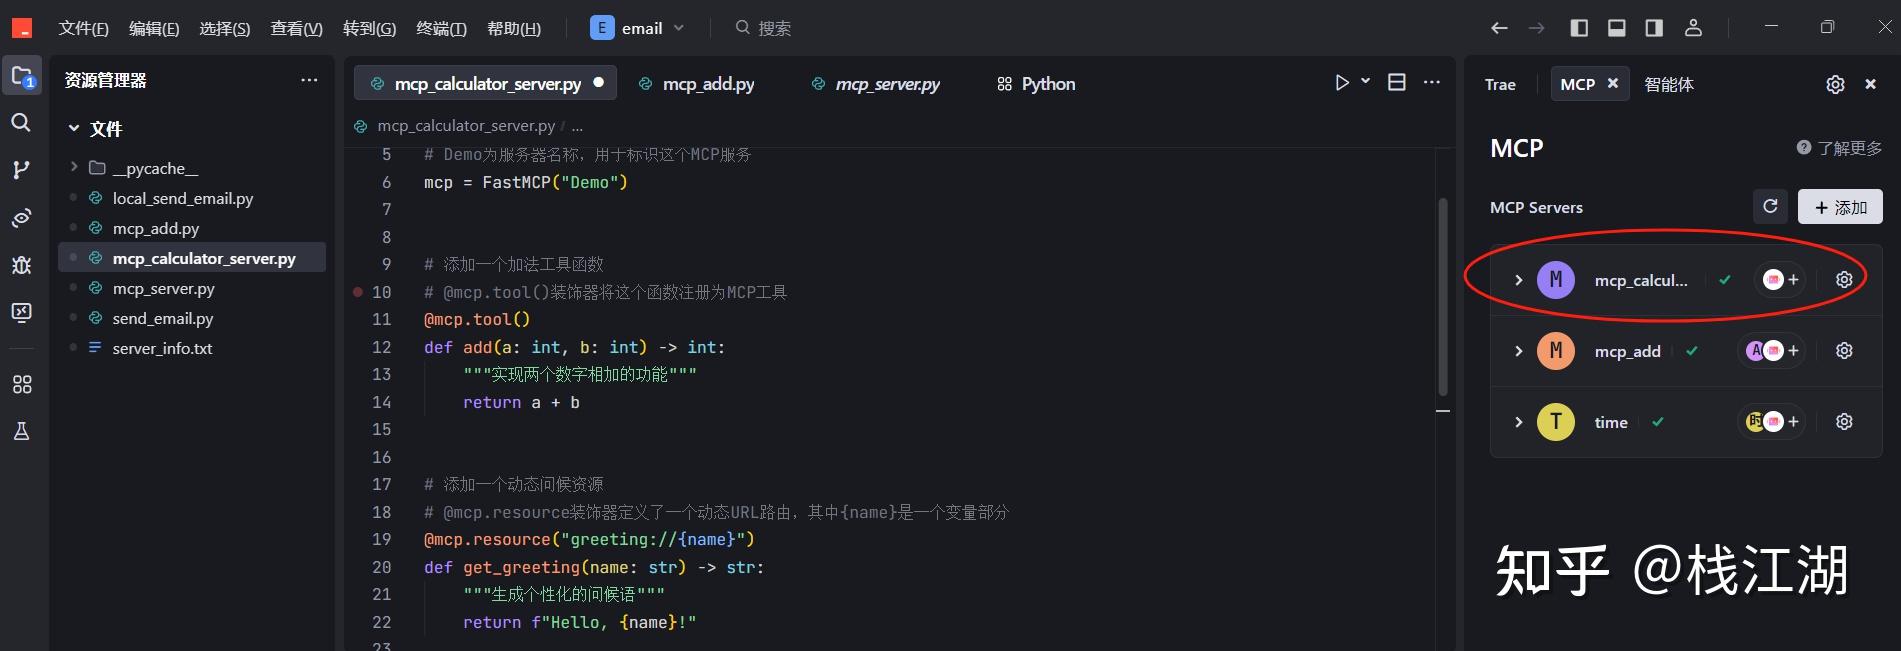The image size is (1901, 651).
Task: Open the Search icon in activity bar
Action: coord(21,123)
